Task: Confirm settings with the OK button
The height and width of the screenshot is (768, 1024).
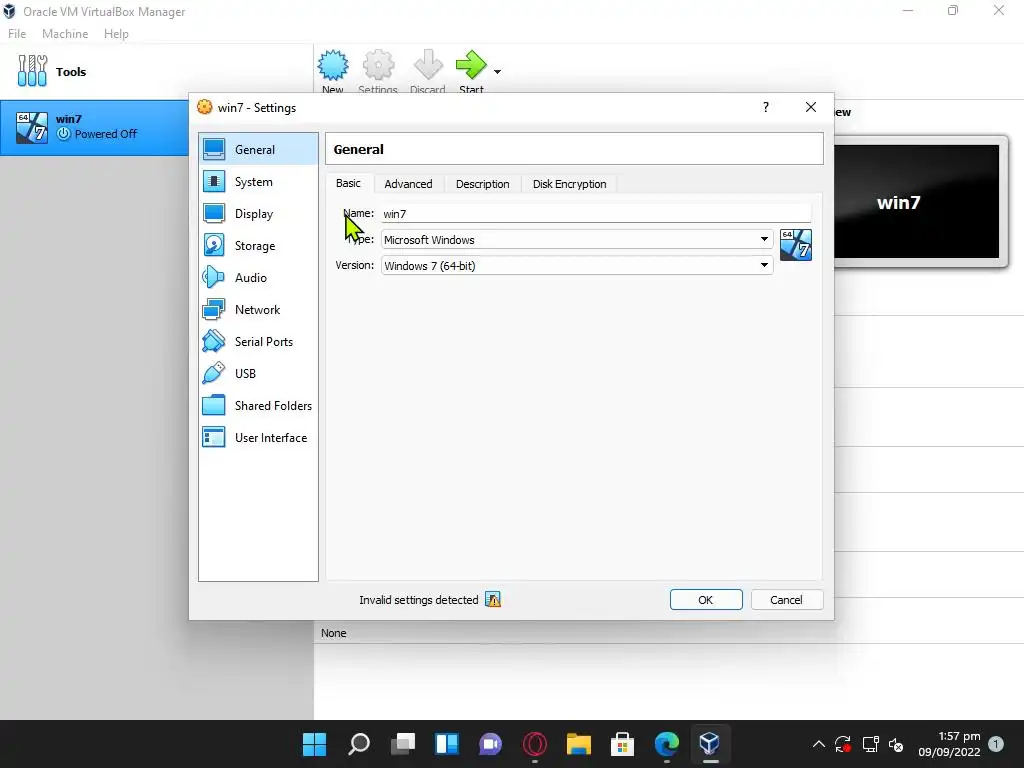Action: (x=706, y=600)
